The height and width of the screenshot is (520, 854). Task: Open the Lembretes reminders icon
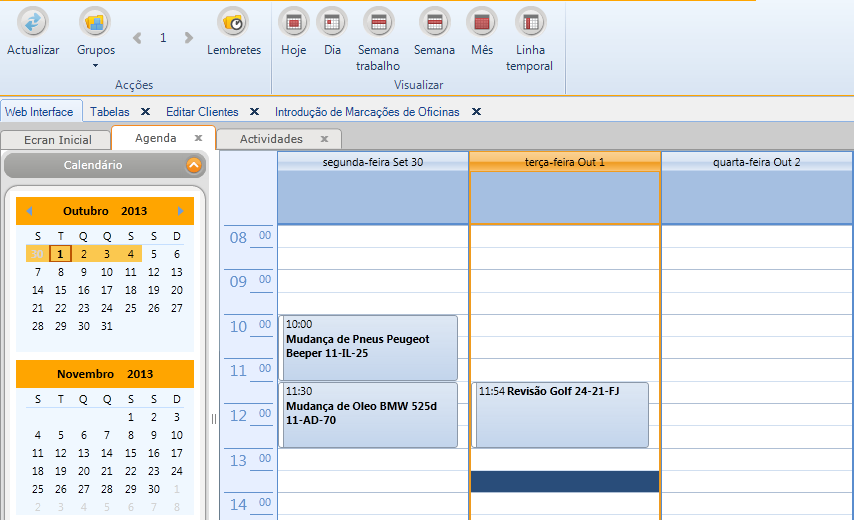(x=233, y=22)
